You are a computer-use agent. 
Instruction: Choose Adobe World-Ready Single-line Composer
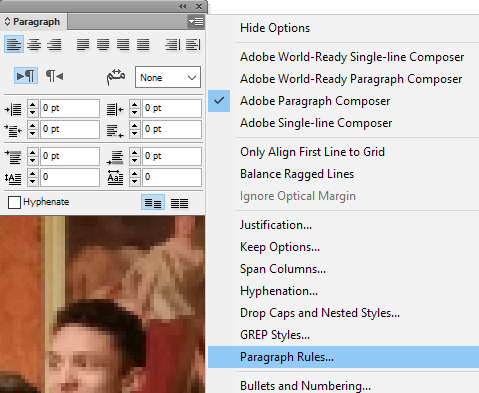click(x=352, y=57)
